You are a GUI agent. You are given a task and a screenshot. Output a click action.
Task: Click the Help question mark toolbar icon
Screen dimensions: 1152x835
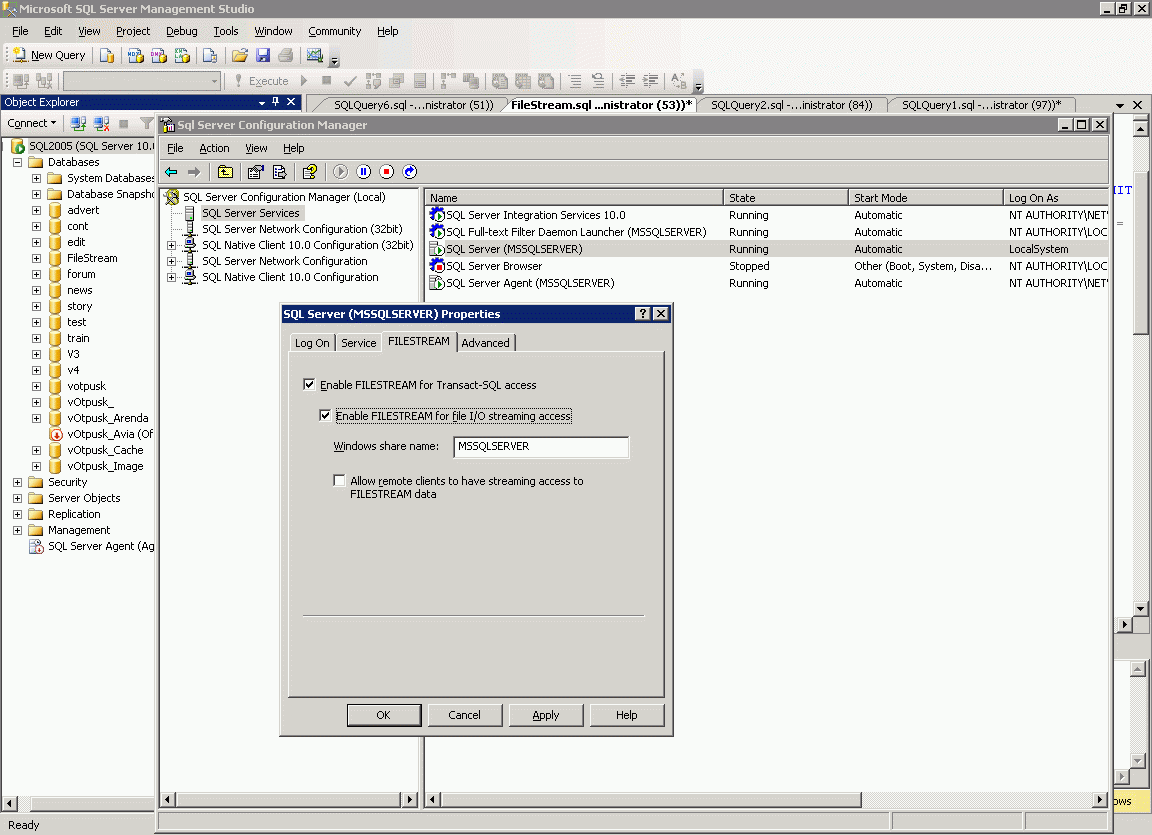click(310, 172)
